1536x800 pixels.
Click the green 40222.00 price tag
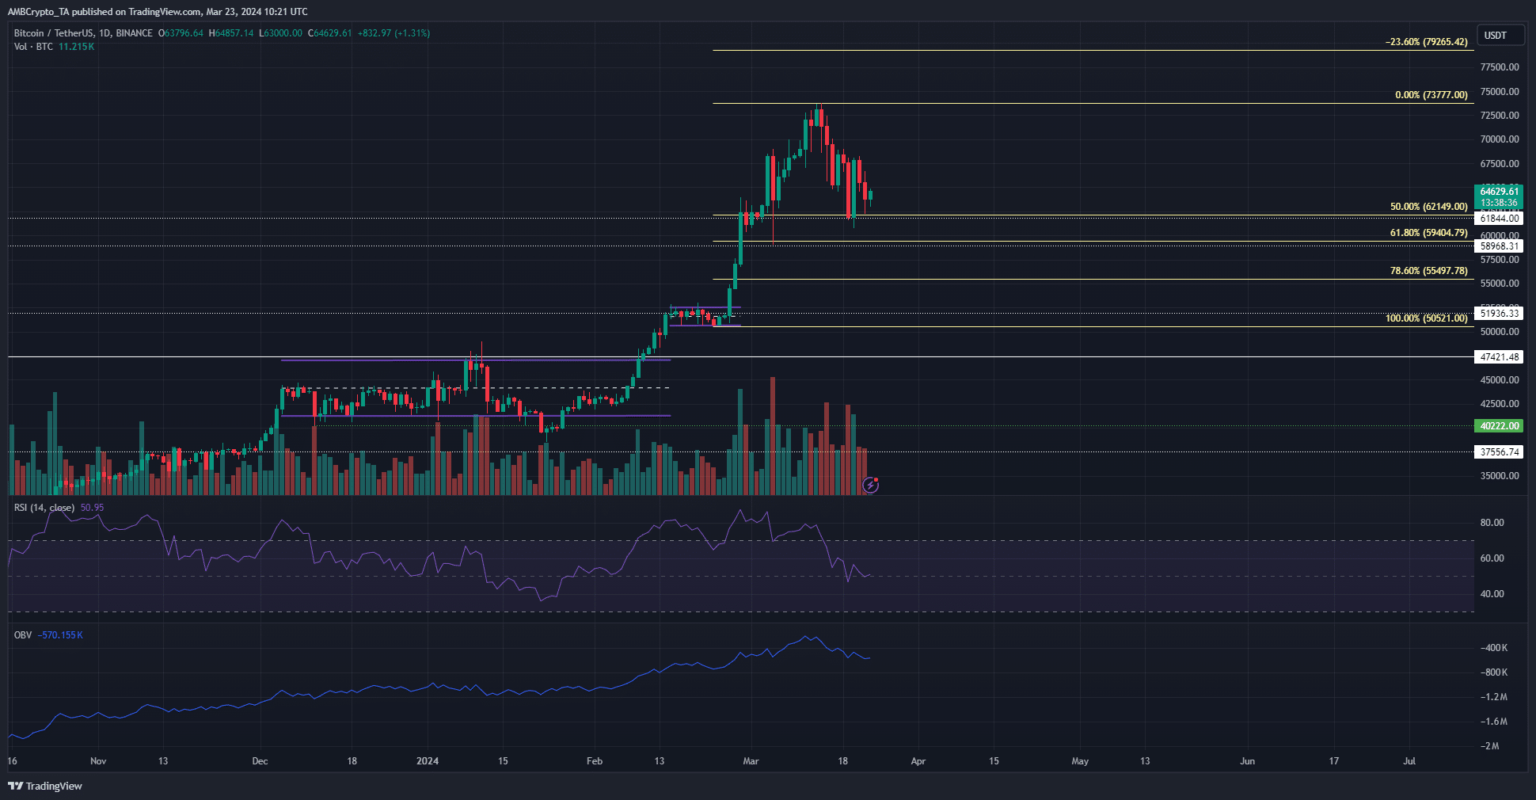click(x=1499, y=426)
